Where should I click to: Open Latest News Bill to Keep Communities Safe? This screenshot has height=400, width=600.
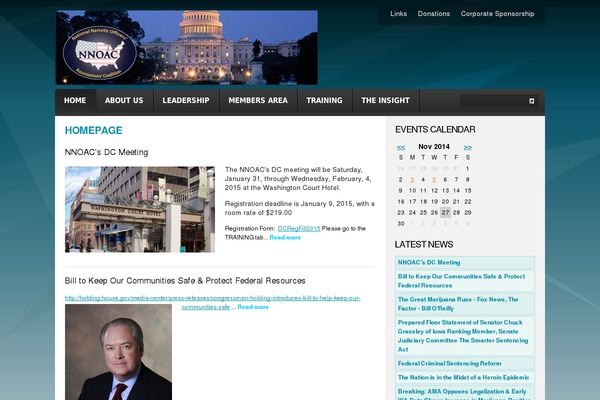[461, 281]
